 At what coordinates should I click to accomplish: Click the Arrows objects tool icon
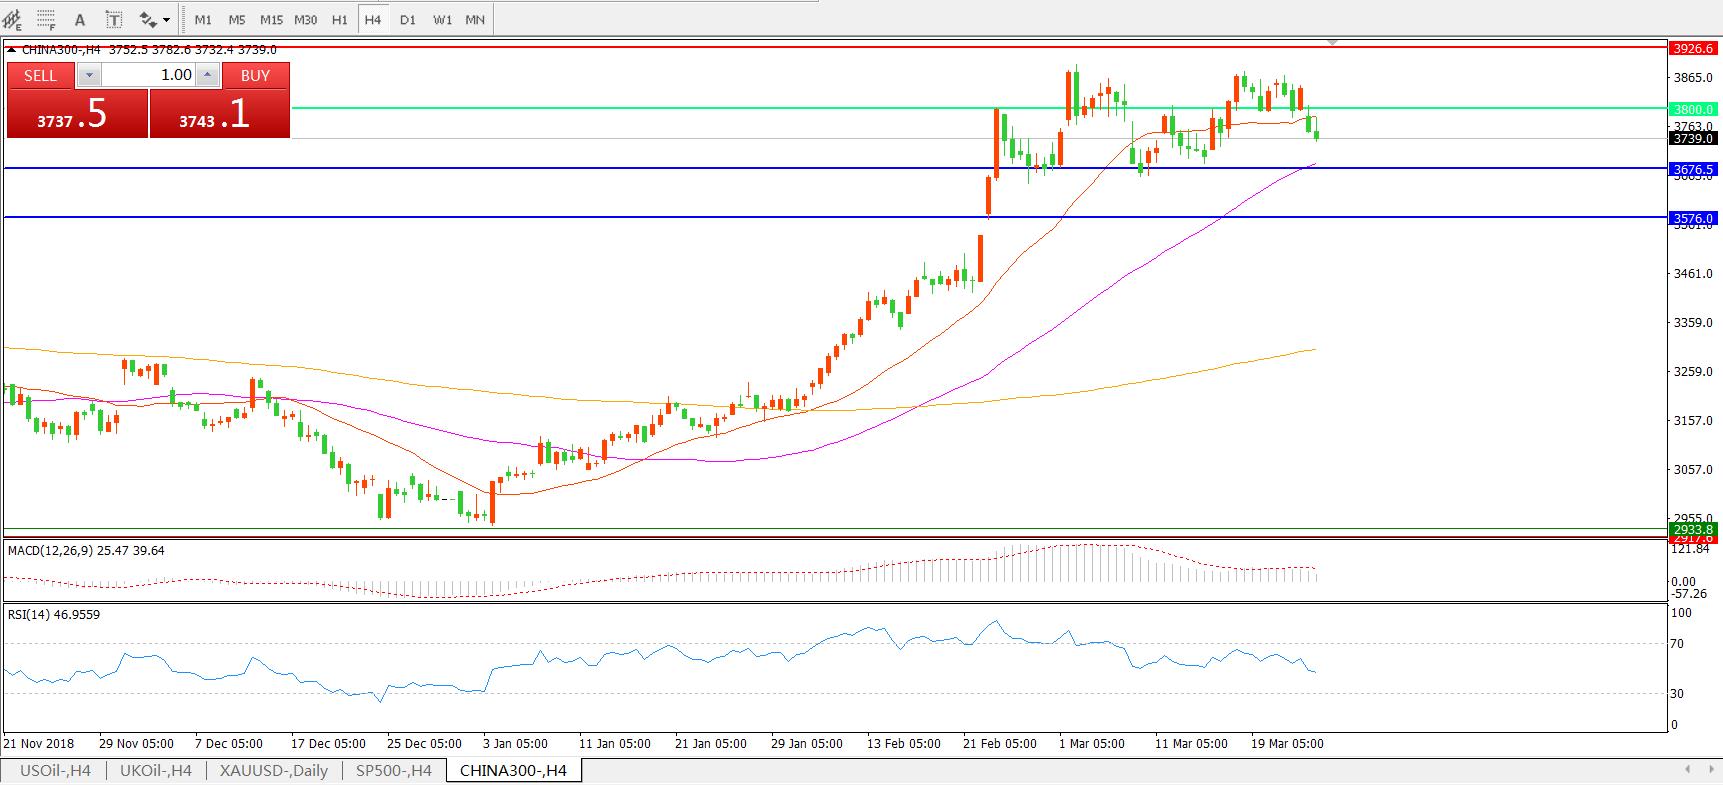coord(148,19)
